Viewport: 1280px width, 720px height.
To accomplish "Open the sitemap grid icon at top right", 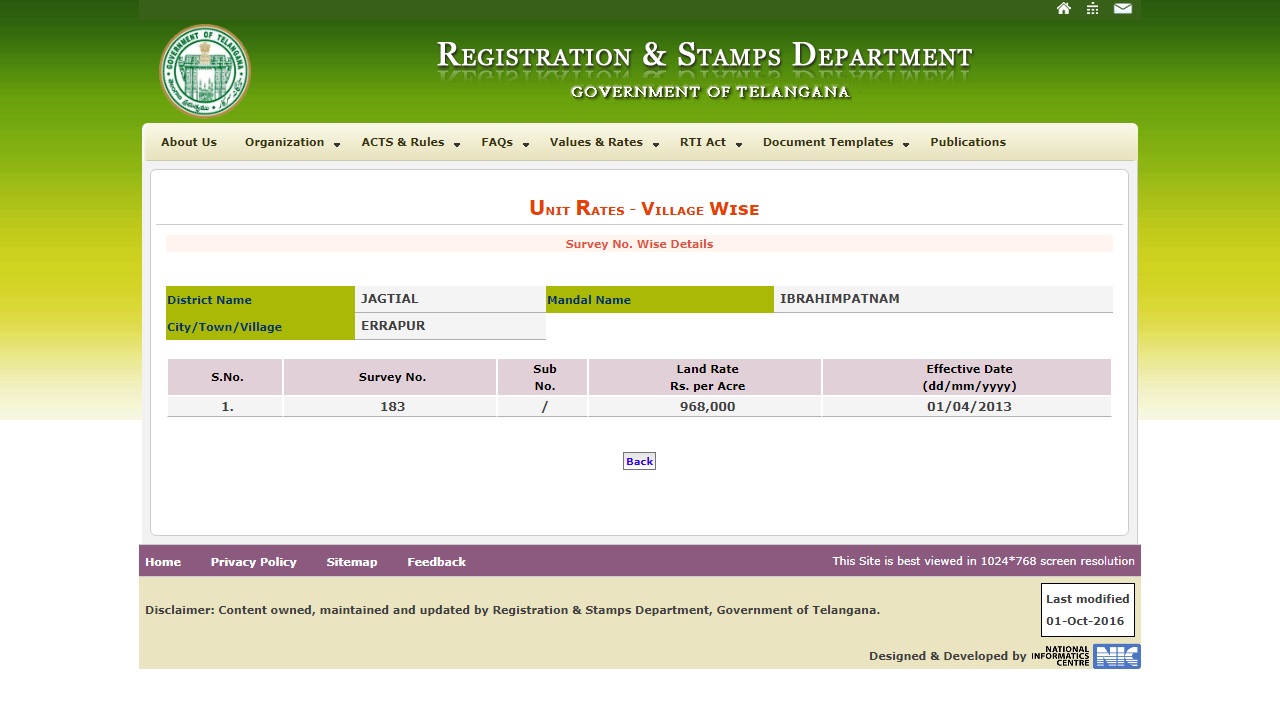I will (1092, 9).
